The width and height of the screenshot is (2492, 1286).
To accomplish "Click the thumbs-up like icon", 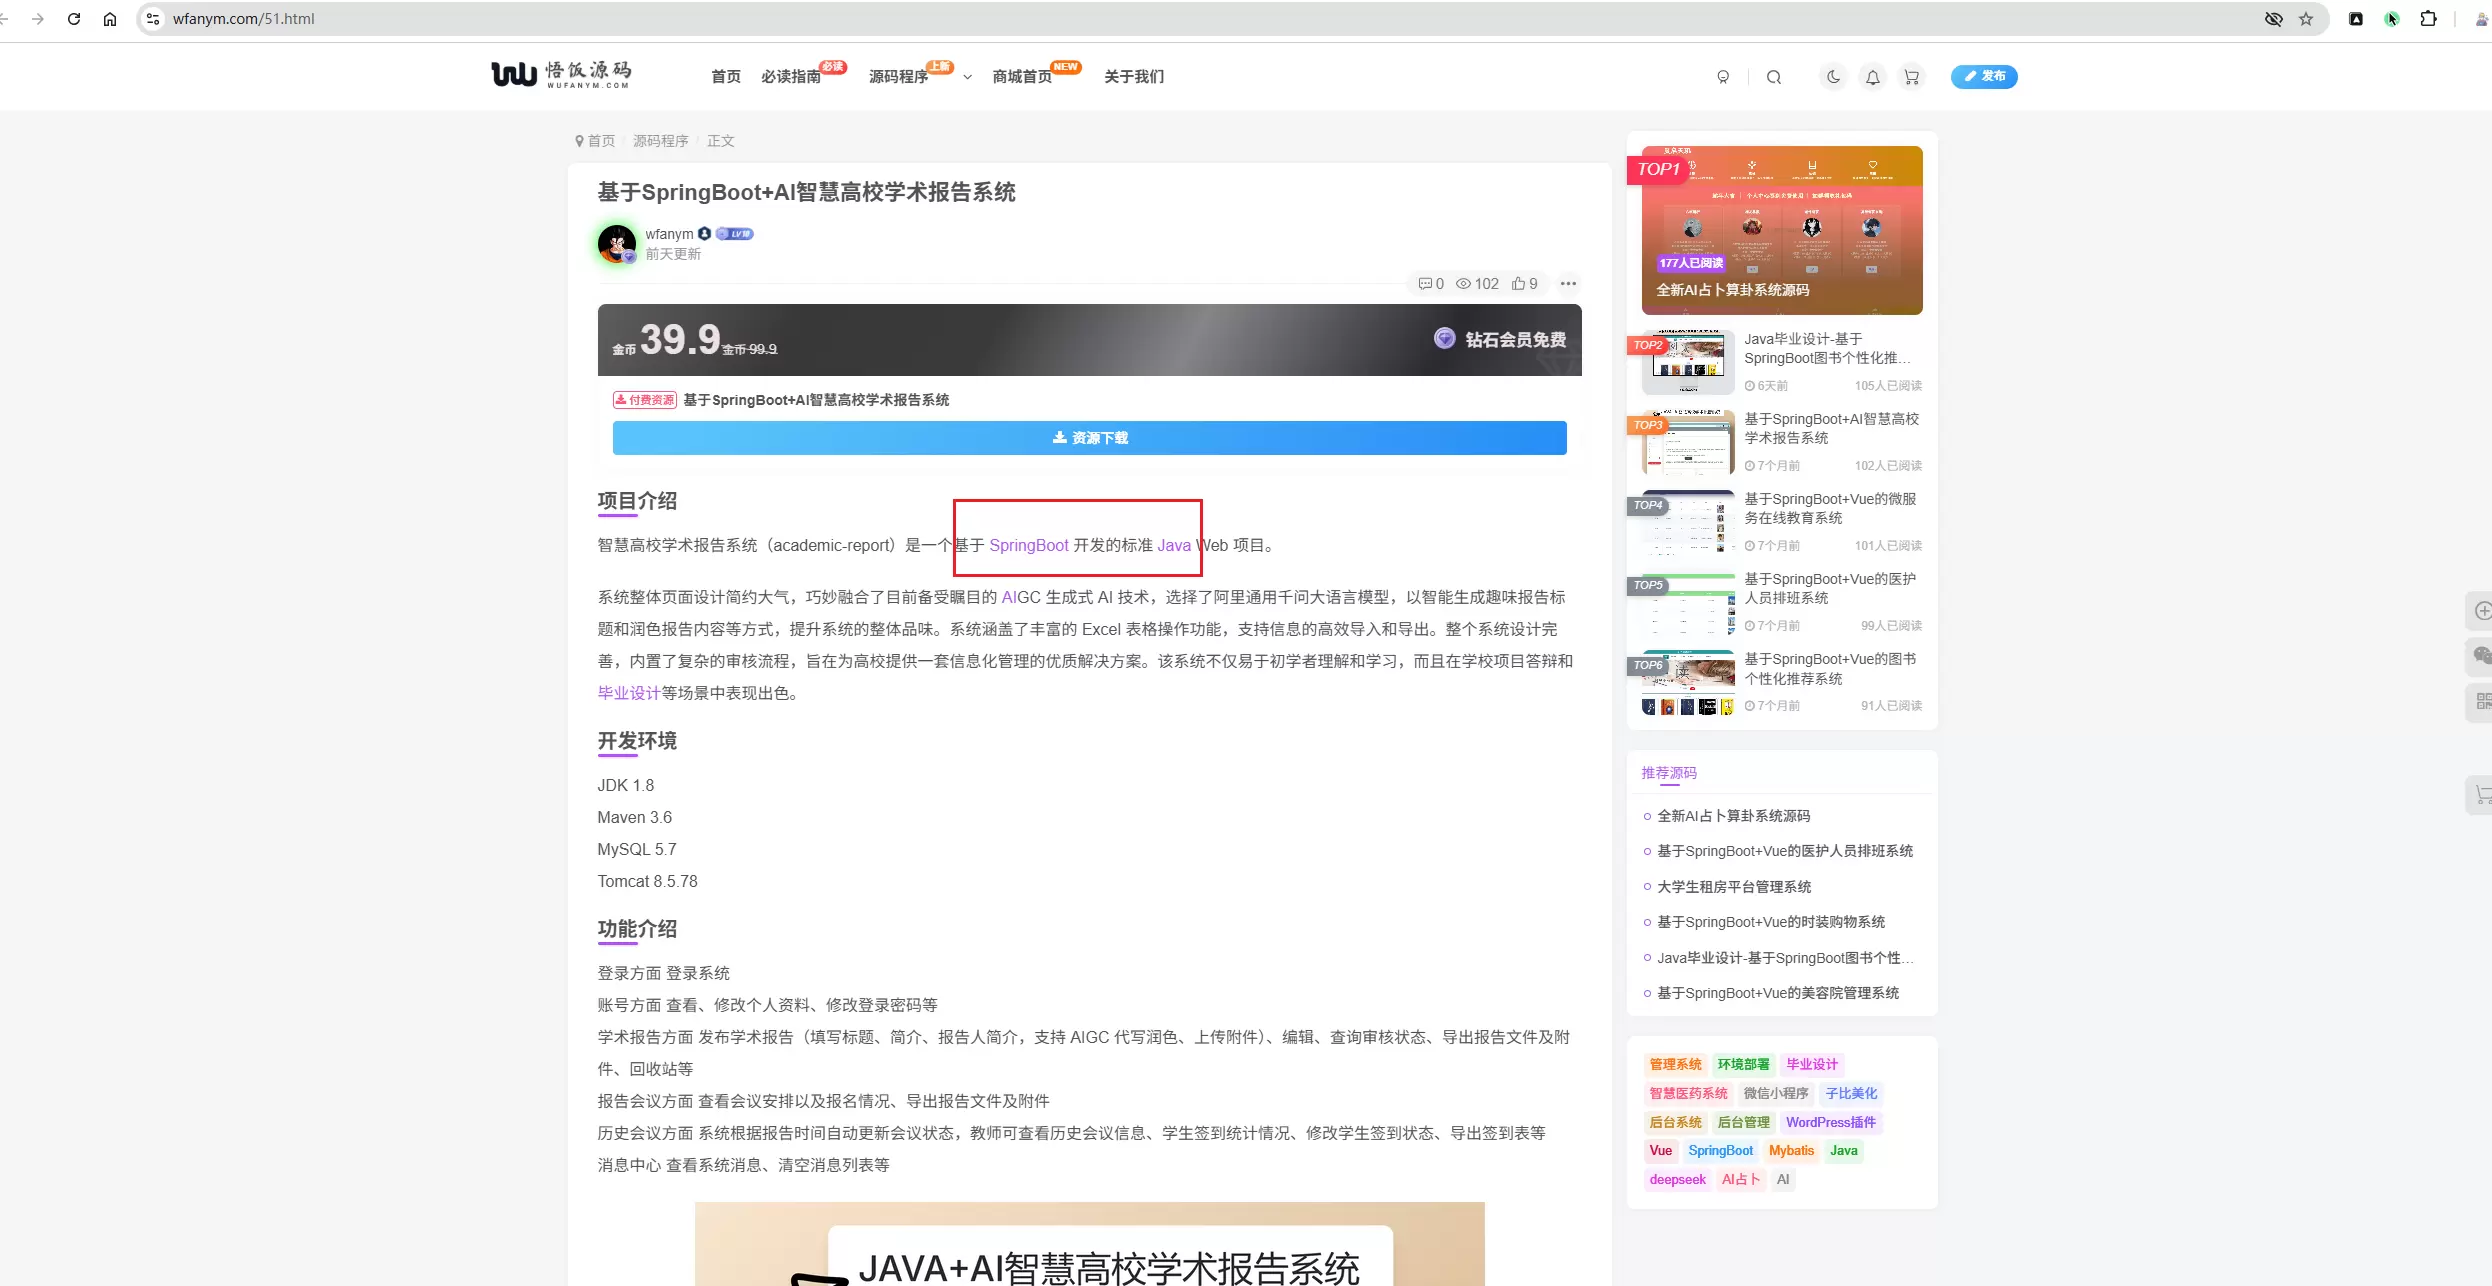I will (1519, 284).
